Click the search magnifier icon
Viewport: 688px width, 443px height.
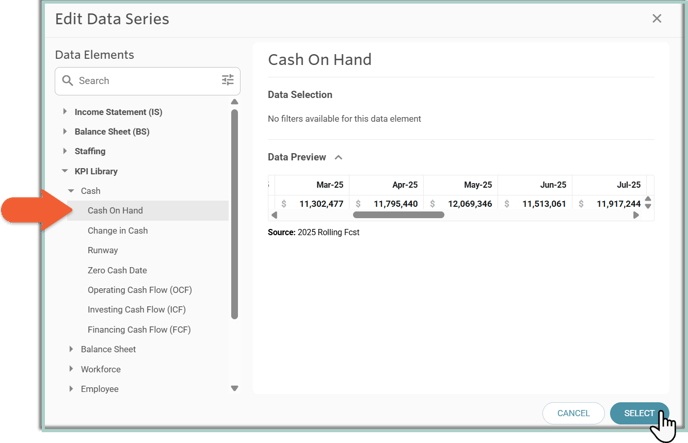point(67,80)
